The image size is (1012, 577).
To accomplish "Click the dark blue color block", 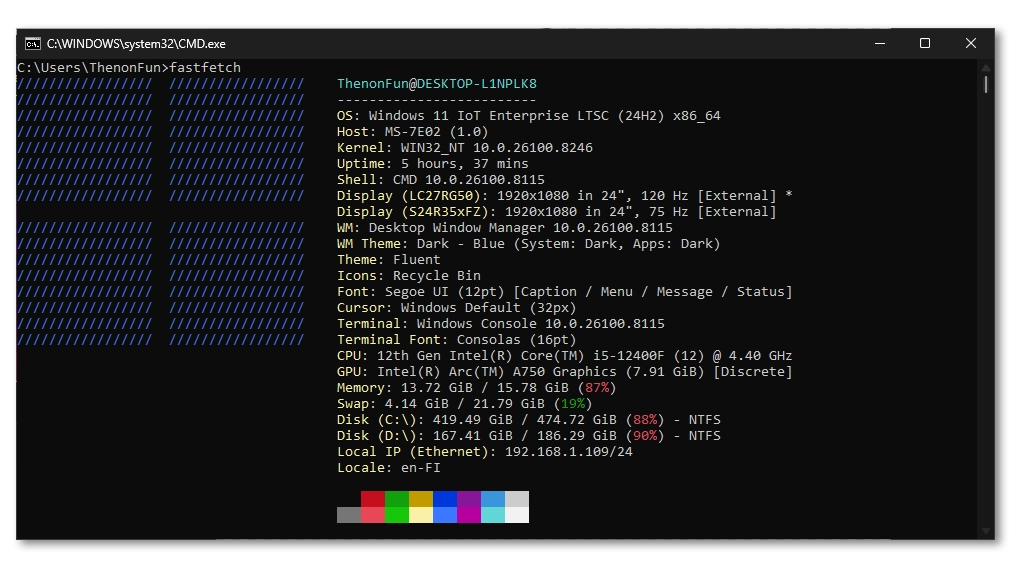I will [x=445, y=499].
